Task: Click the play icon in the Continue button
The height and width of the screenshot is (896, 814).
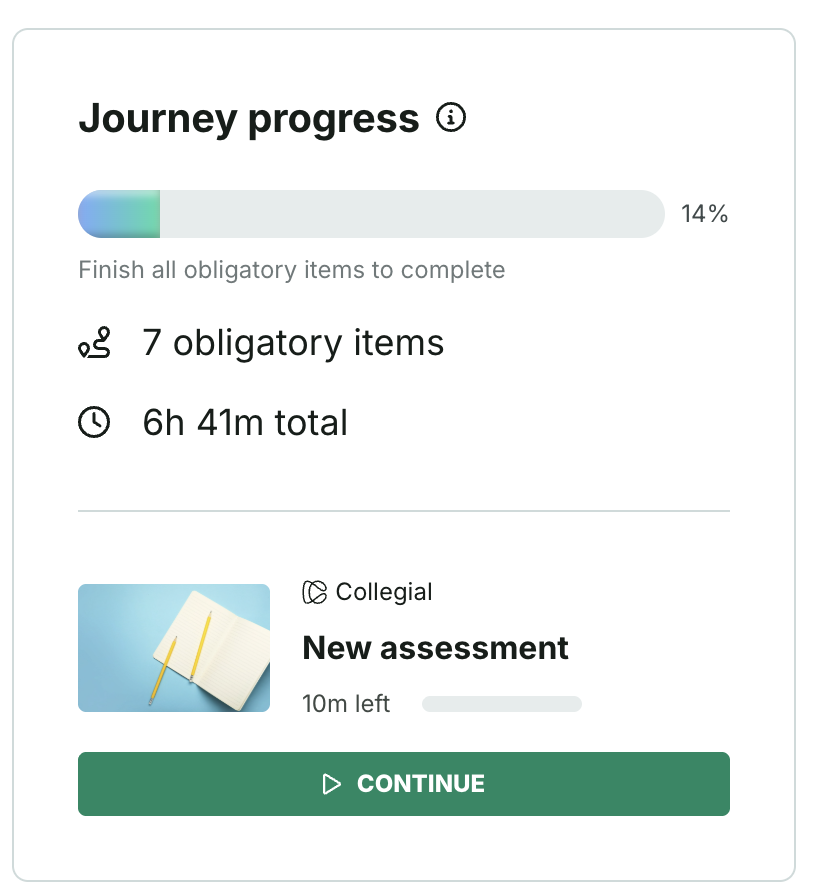Action: coord(332,784)
